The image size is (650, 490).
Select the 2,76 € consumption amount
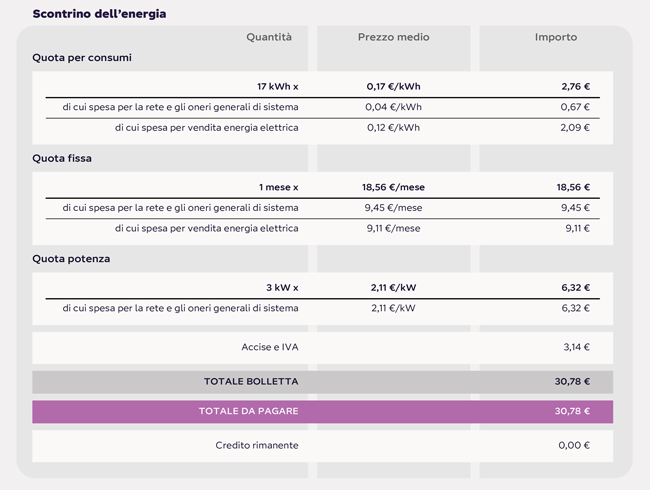click(575, 87)
